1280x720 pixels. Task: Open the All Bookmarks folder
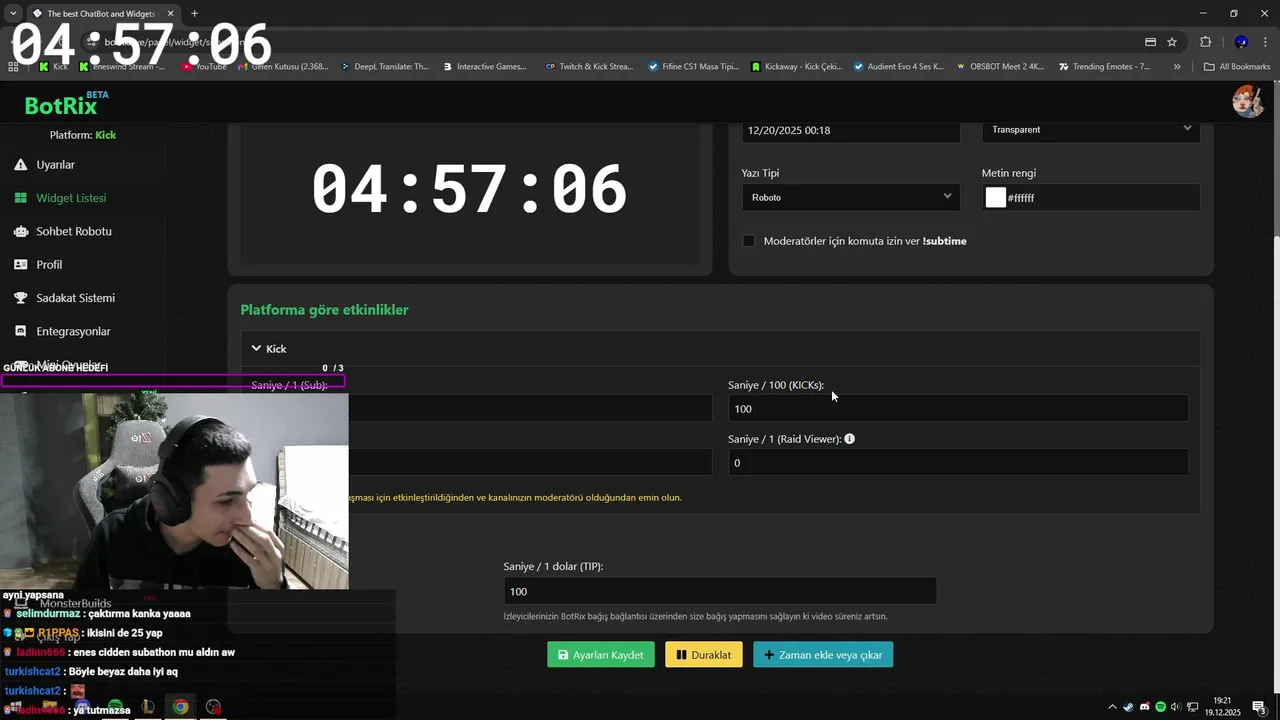click(1237, 67)
